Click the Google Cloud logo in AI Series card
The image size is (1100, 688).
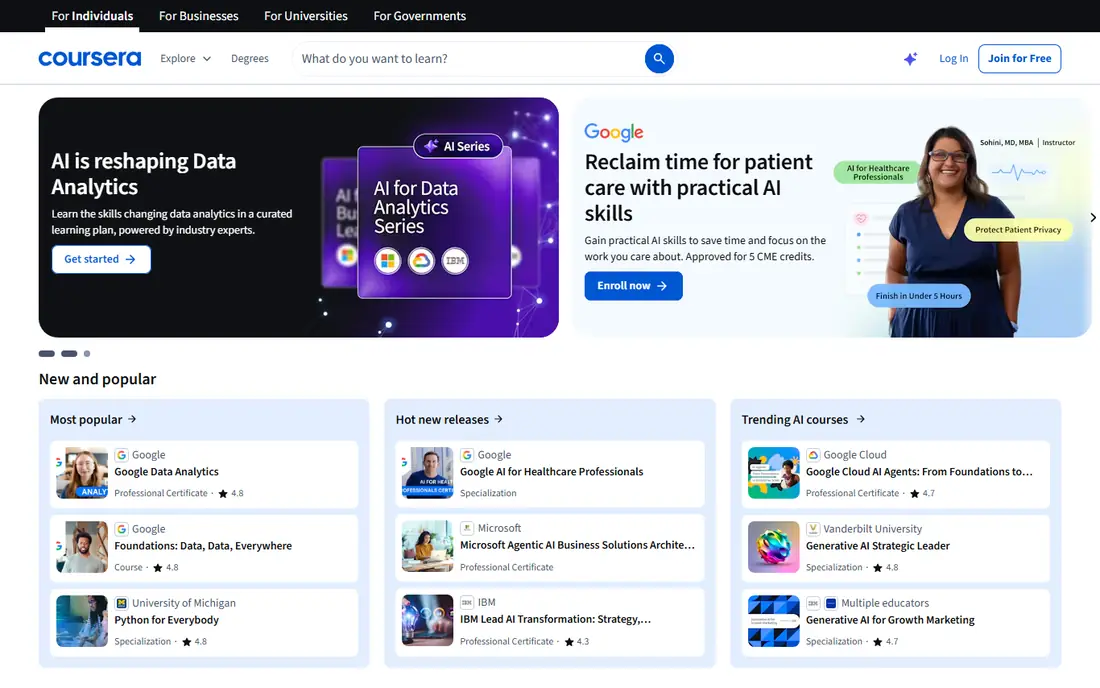[x=421, y=261]
